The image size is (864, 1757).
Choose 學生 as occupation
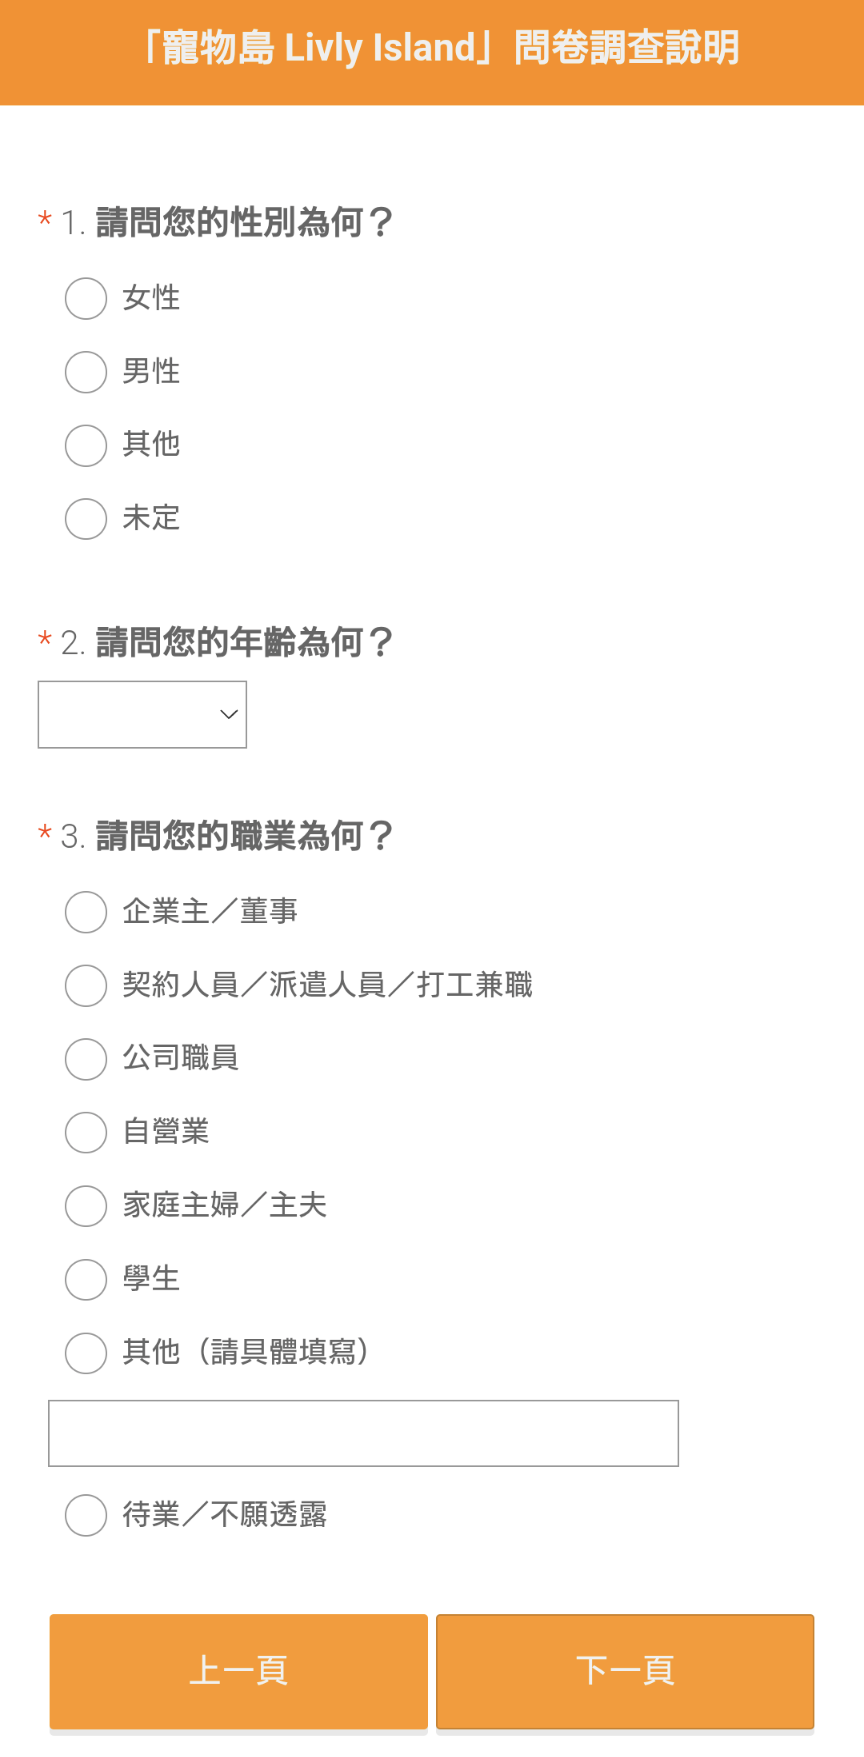tap(86, 1279)
